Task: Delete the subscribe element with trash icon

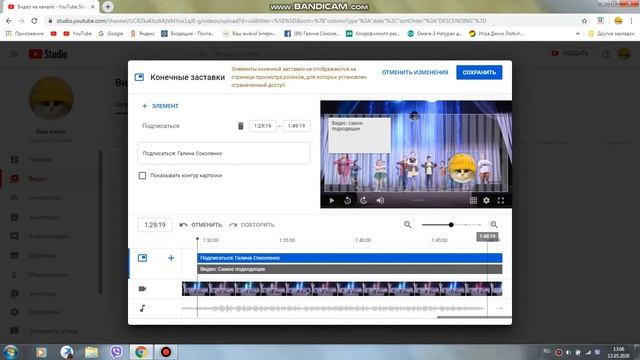Action: [x=240, y=126]
